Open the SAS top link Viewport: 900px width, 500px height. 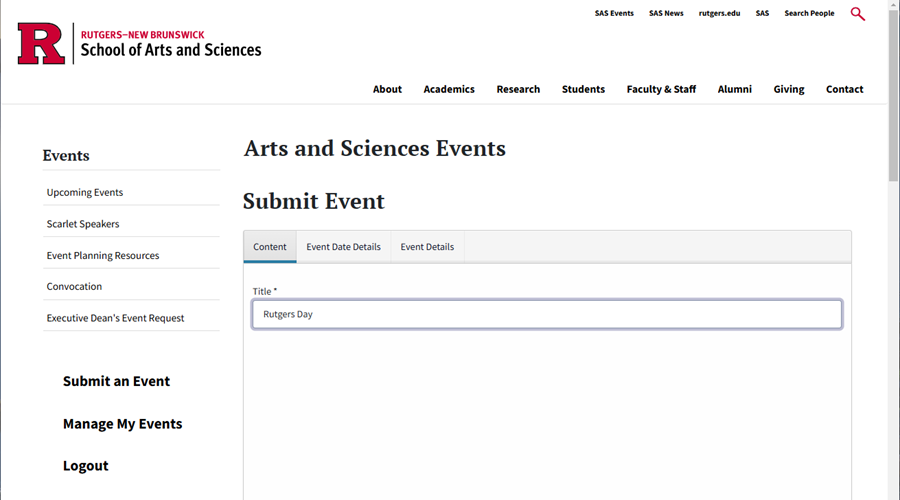click(762, 13)
